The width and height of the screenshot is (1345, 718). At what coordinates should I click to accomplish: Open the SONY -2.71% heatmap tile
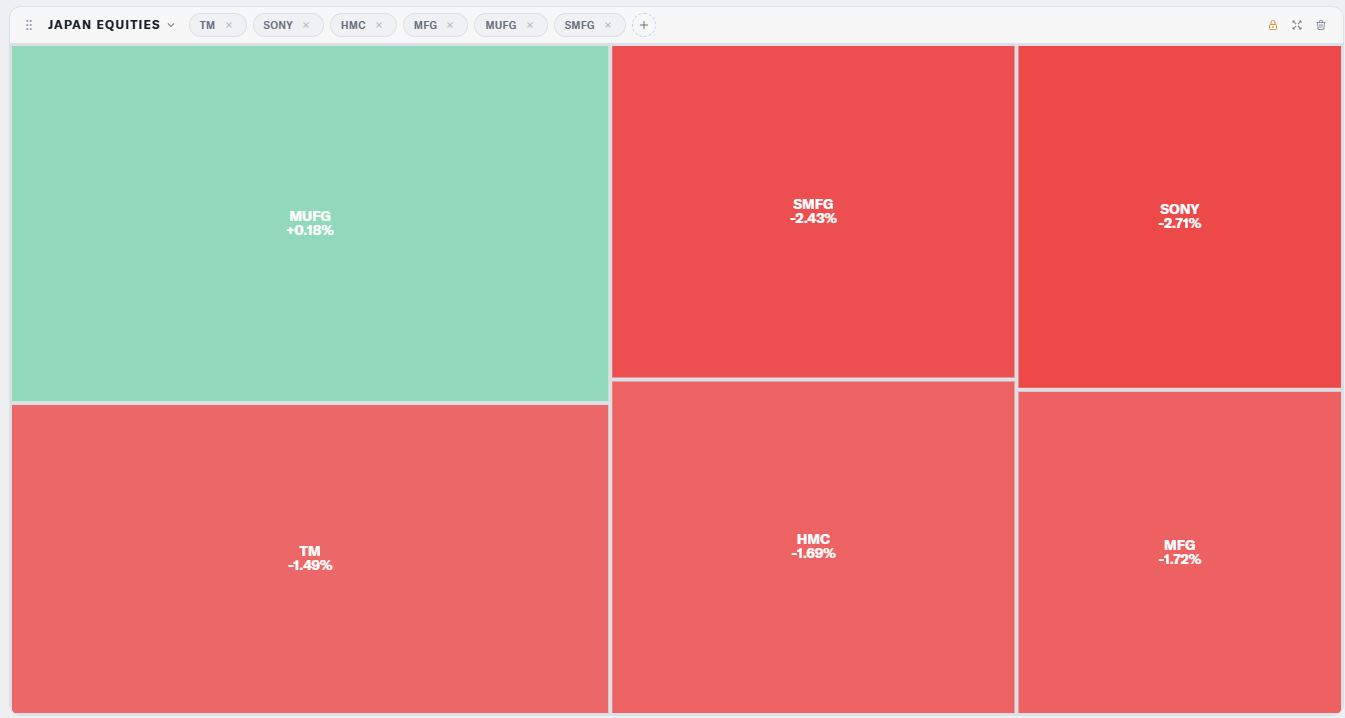pos(1180,216)
